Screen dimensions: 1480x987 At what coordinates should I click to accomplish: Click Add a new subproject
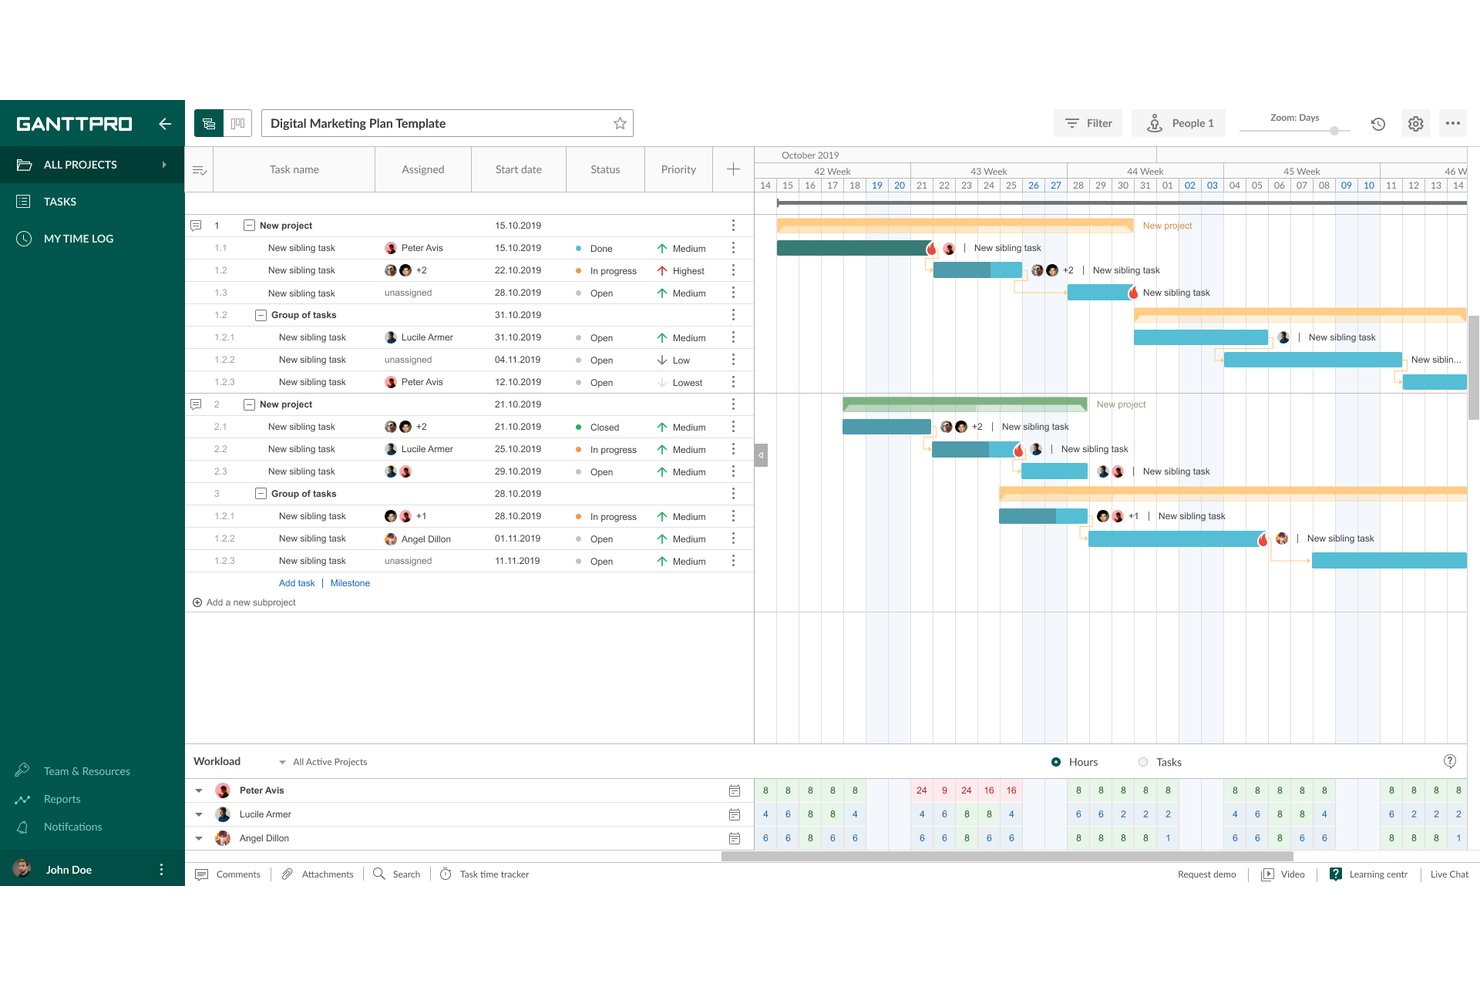coord(244,602)
